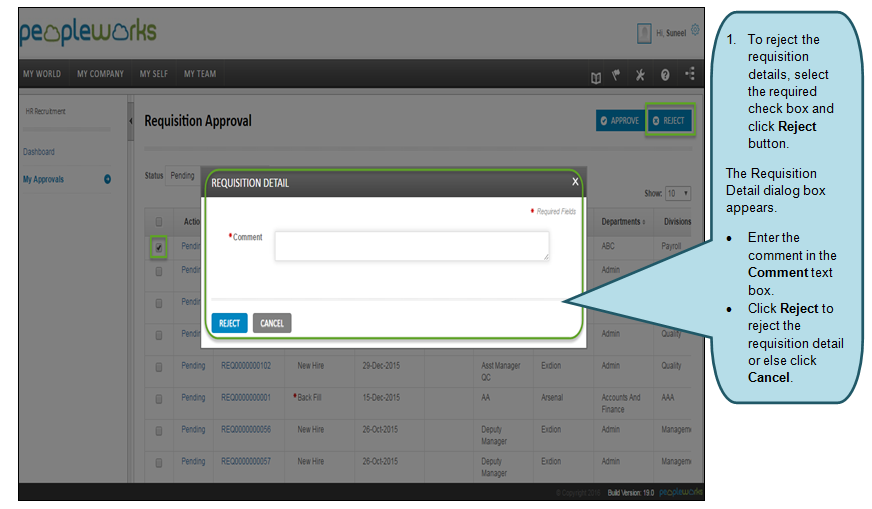Click the AAA division cell
The image size is (872, 509).
(667, 397)
